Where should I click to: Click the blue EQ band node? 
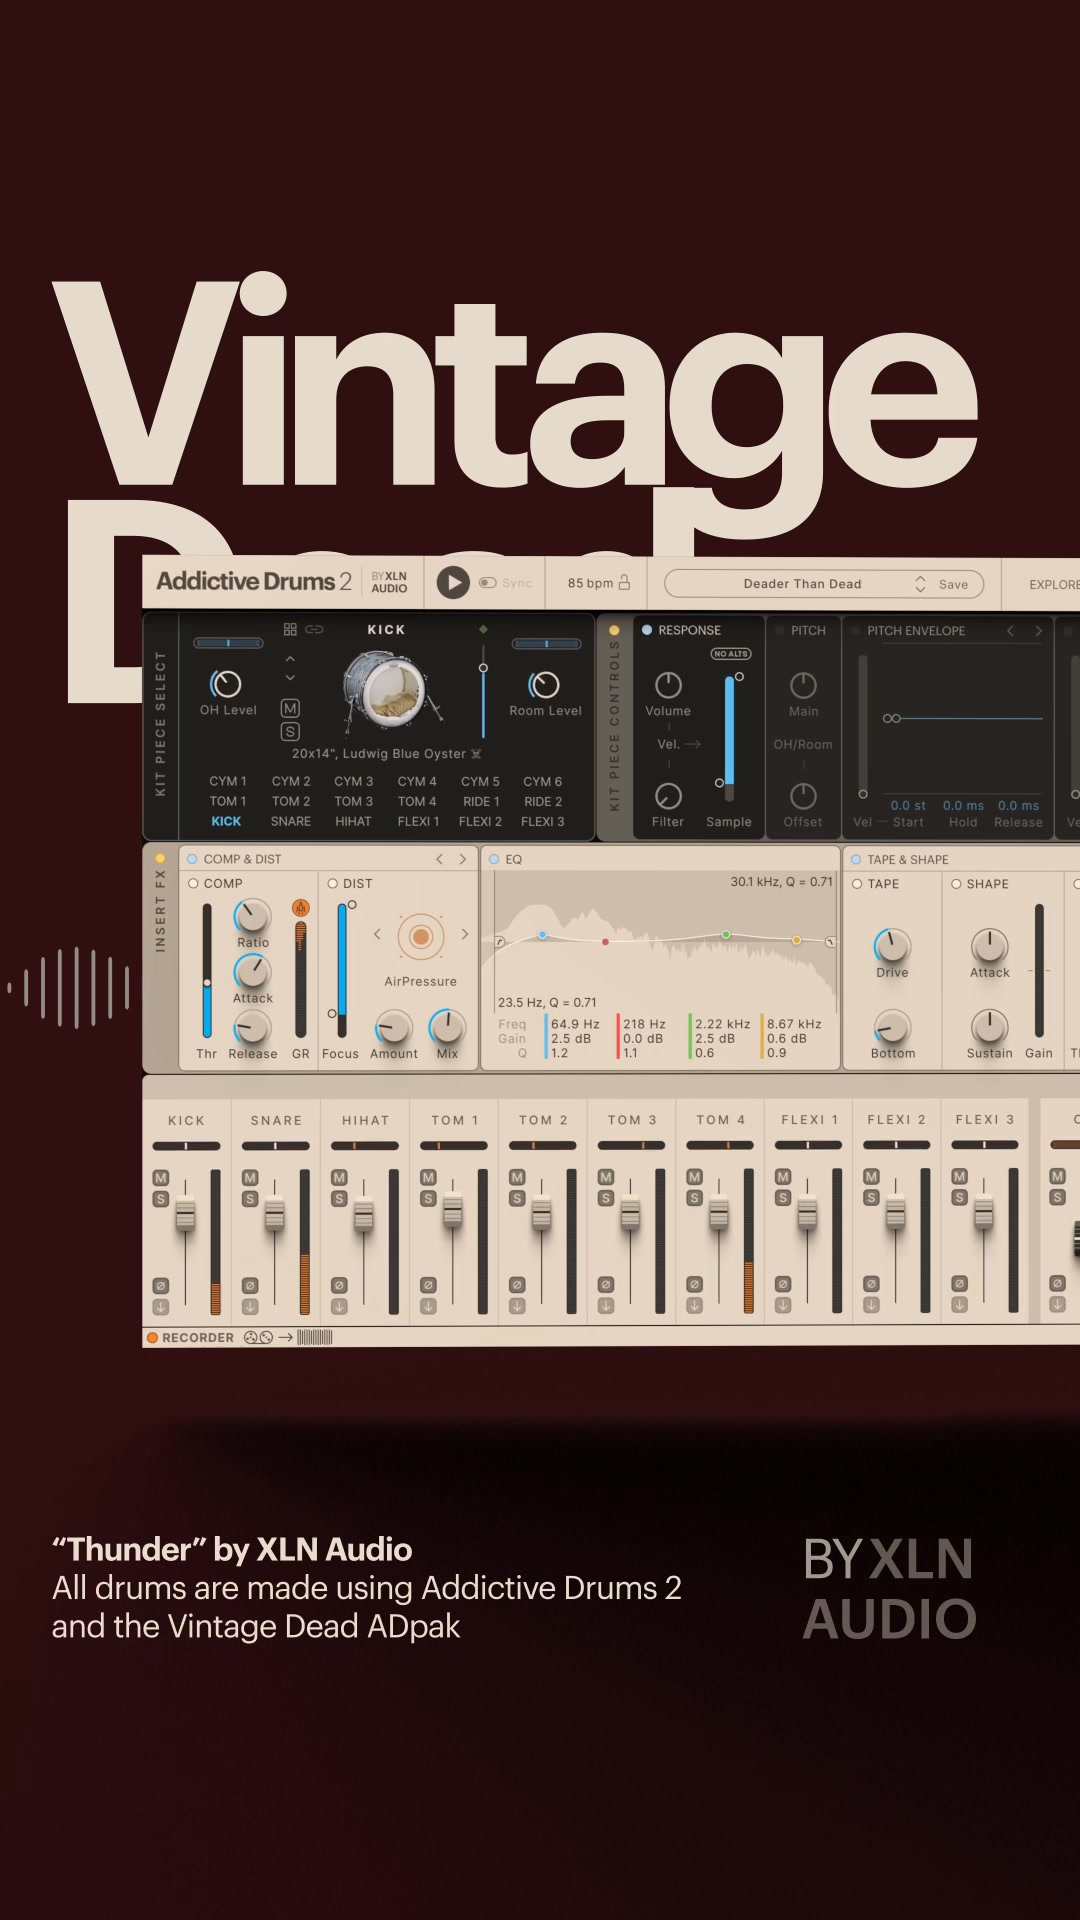tap(542, 935)
